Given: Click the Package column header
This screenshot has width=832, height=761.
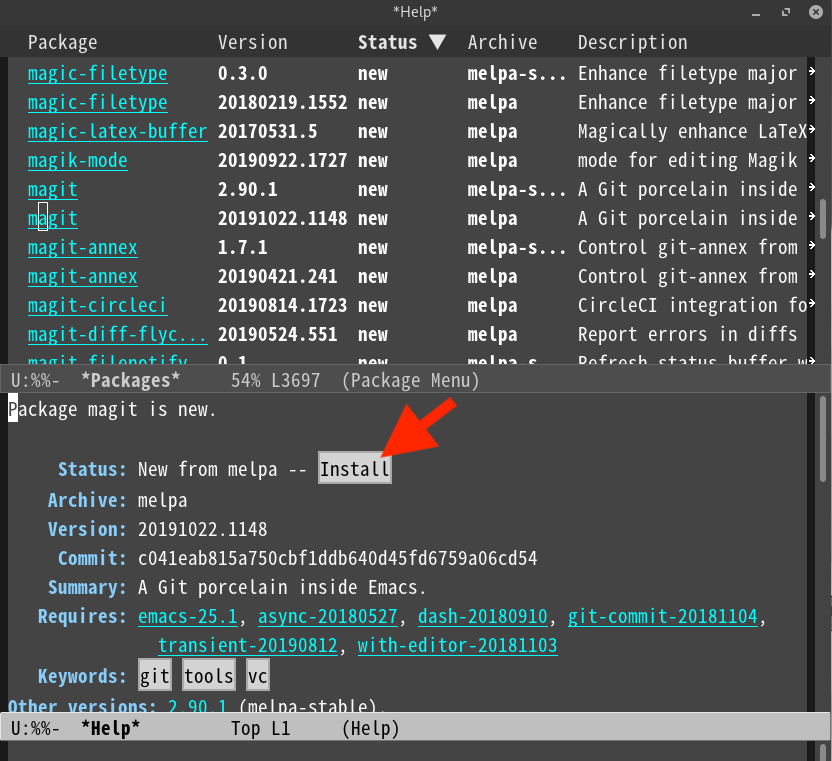Looking at the screenshot, I should click(63, 42).
